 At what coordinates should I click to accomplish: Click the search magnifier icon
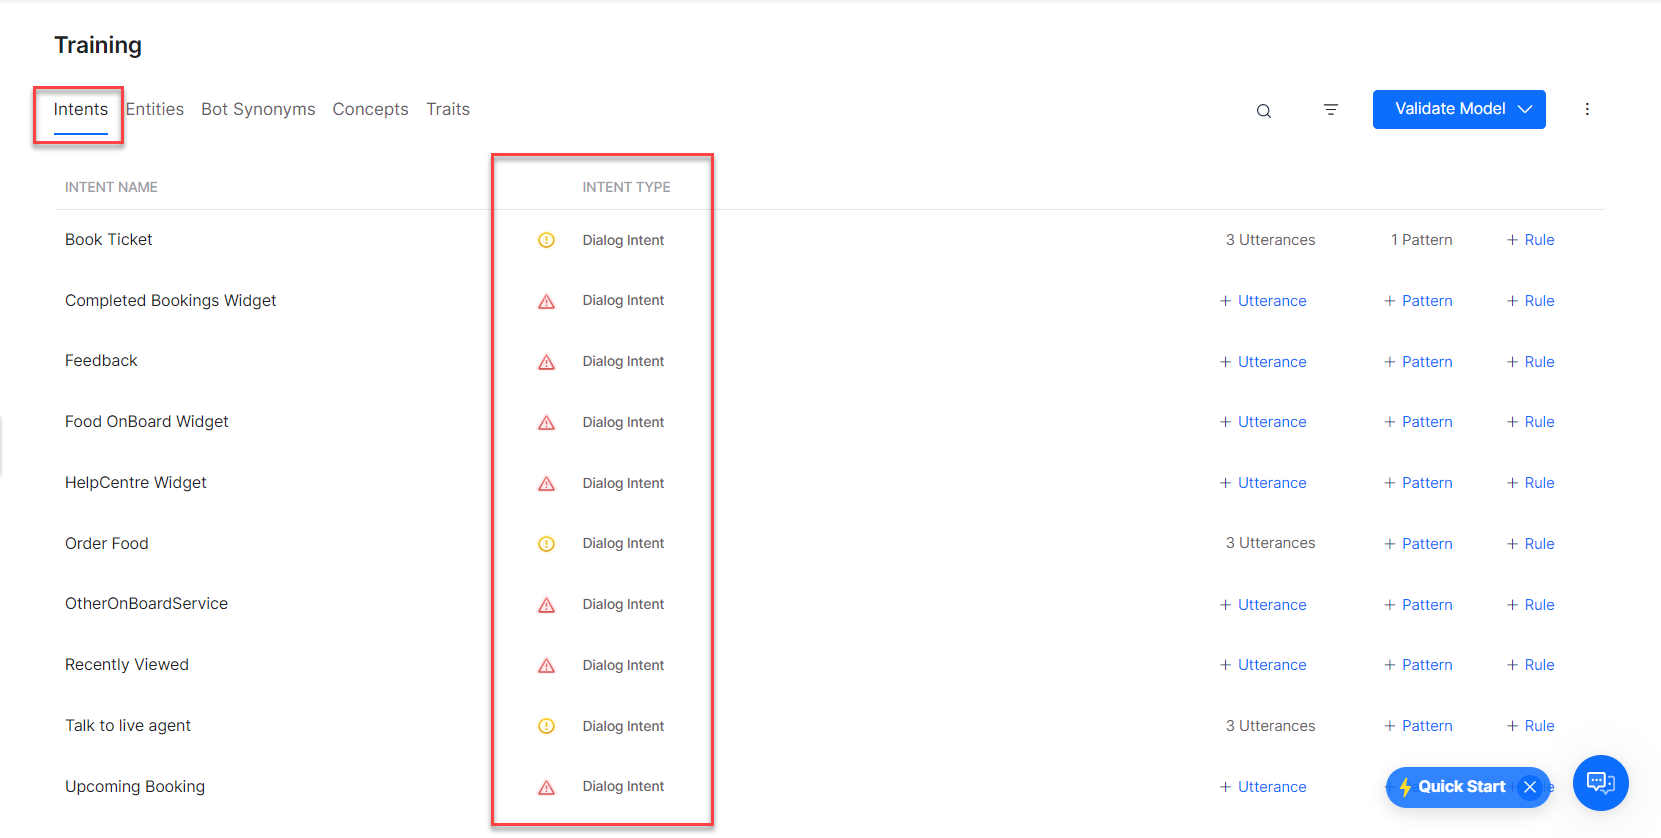tap(1264, 111)
